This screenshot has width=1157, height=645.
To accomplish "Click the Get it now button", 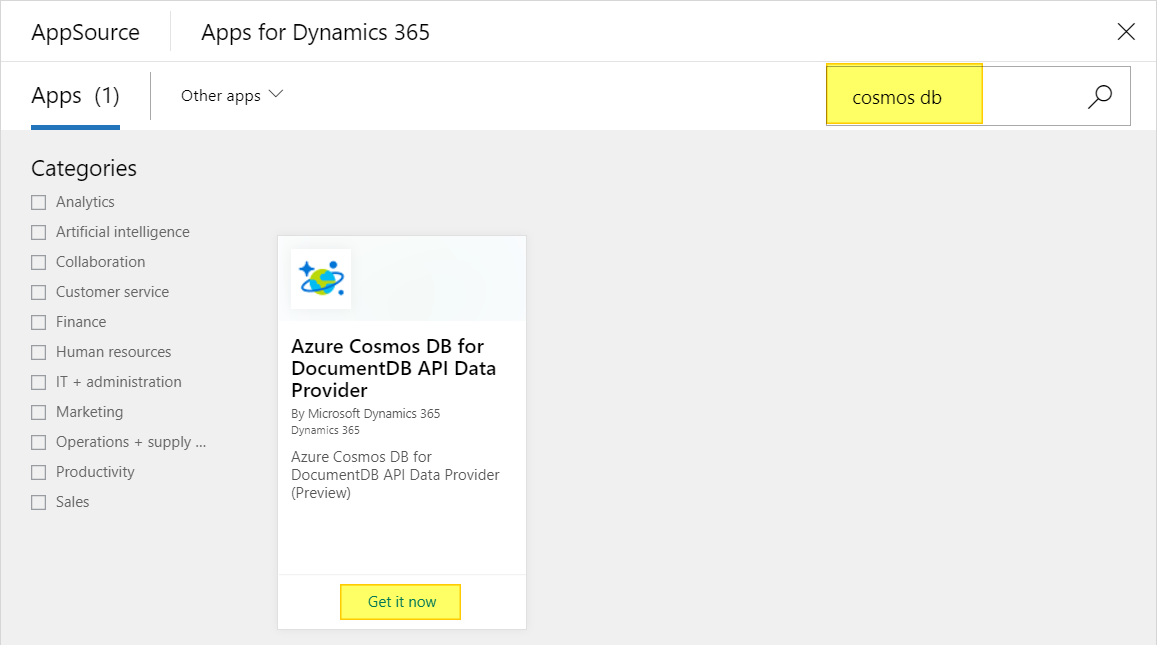I will (x=401, y=601).
